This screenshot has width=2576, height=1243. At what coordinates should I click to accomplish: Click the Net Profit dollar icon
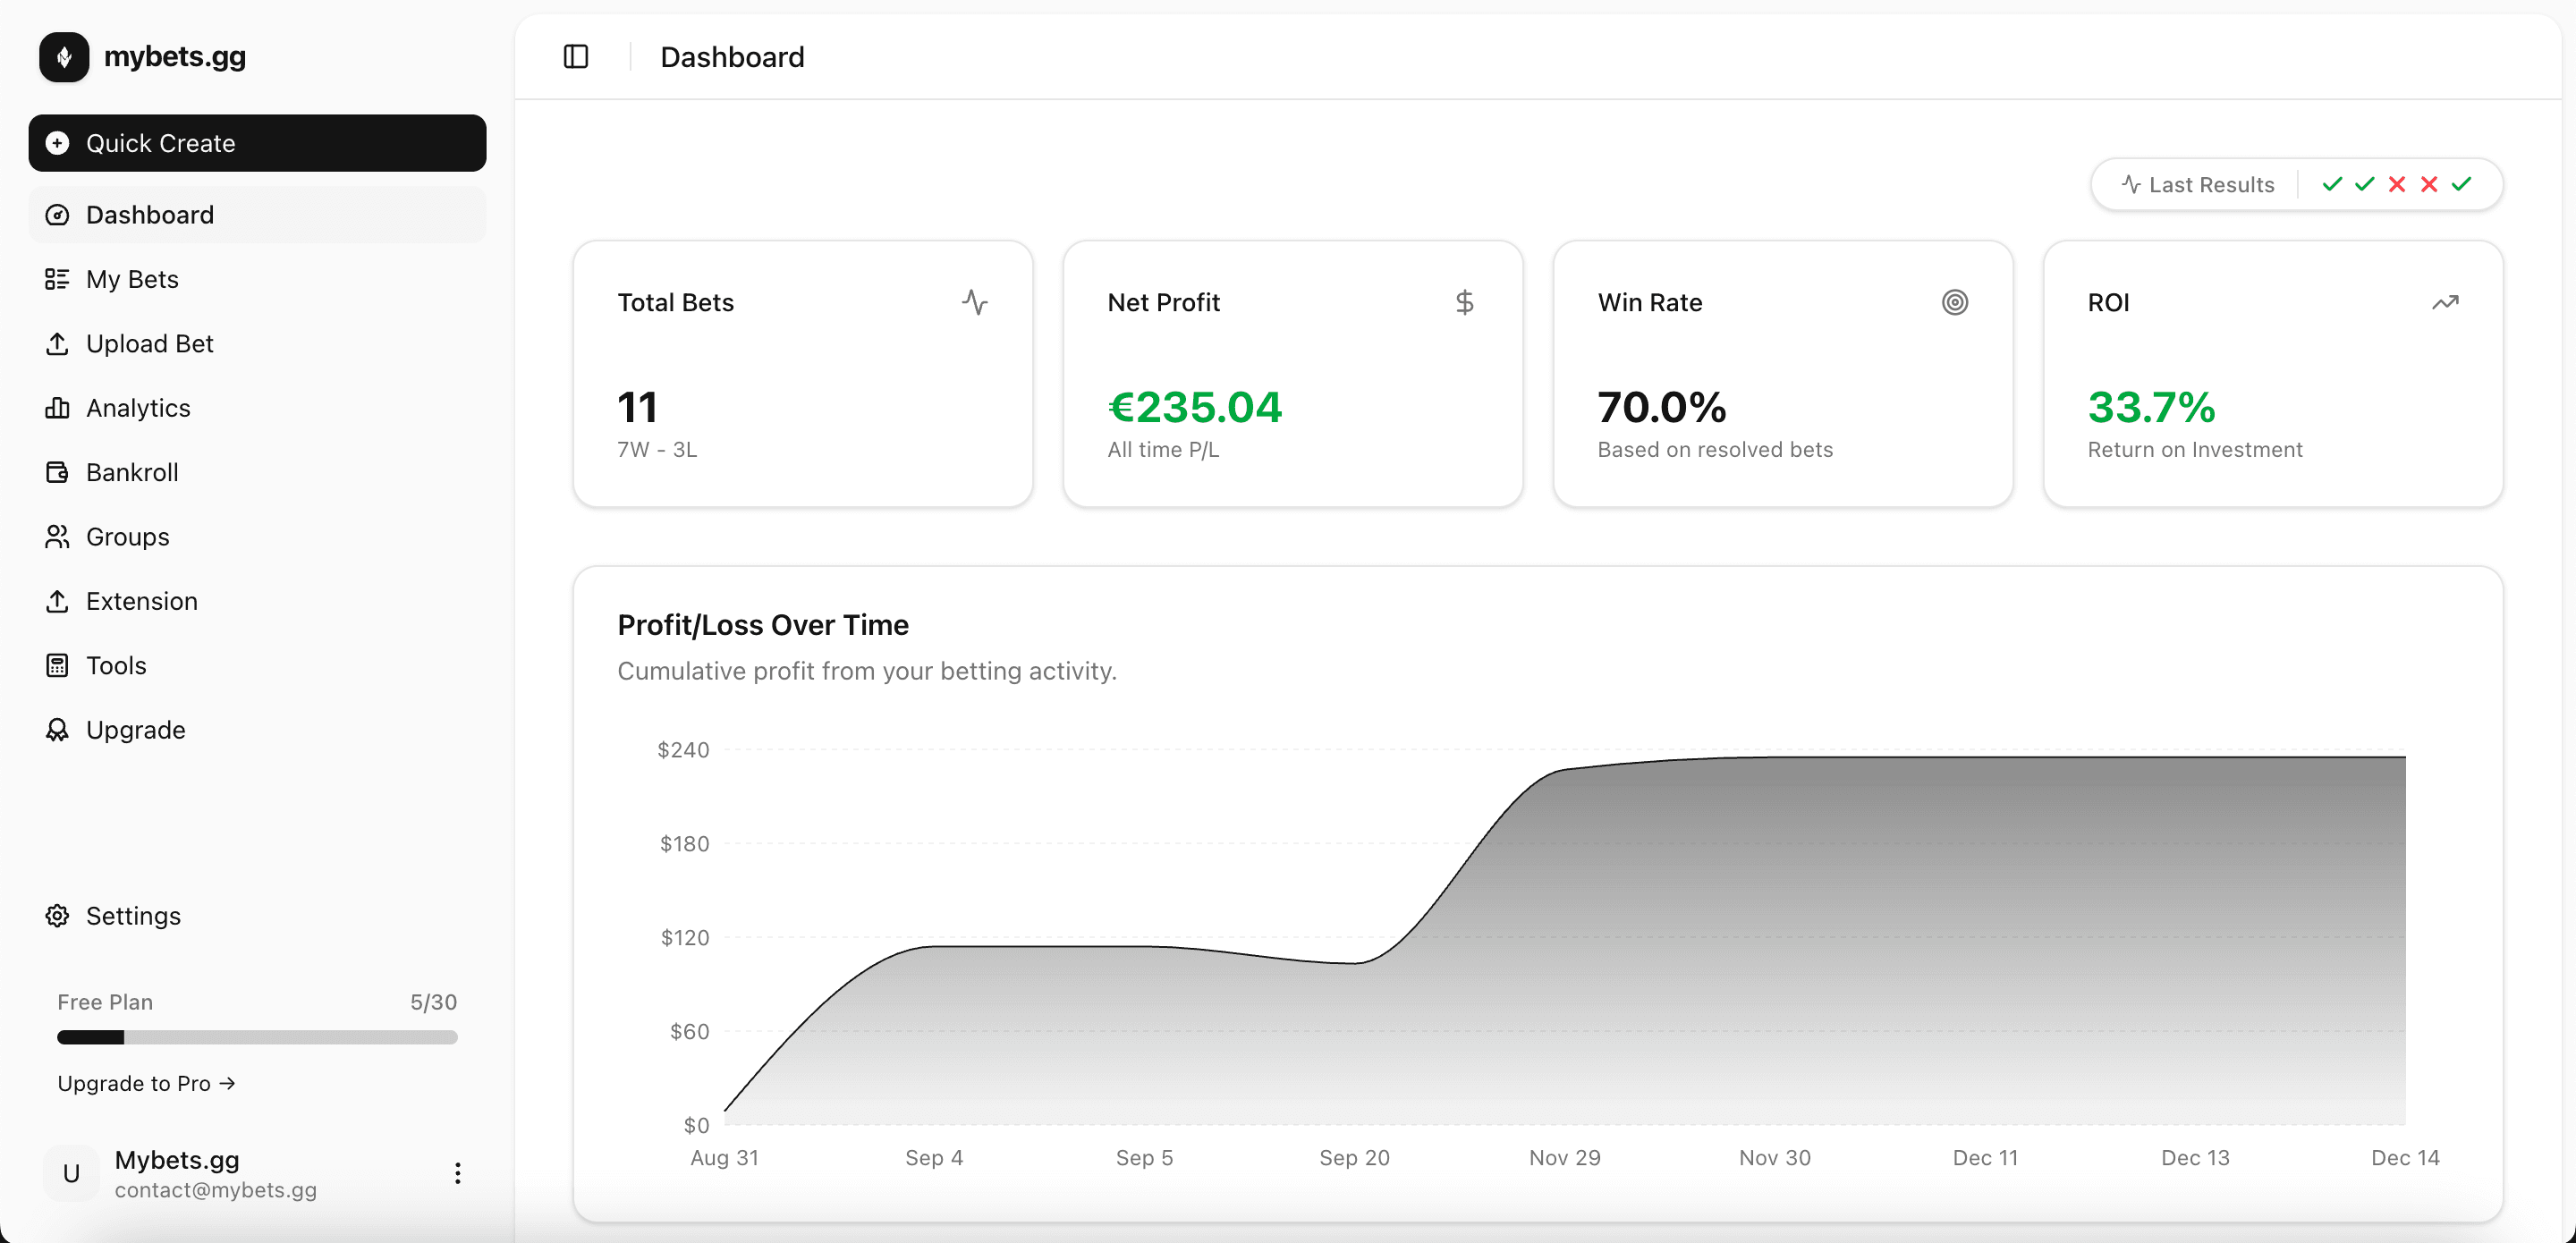(x=1464, y=302)
